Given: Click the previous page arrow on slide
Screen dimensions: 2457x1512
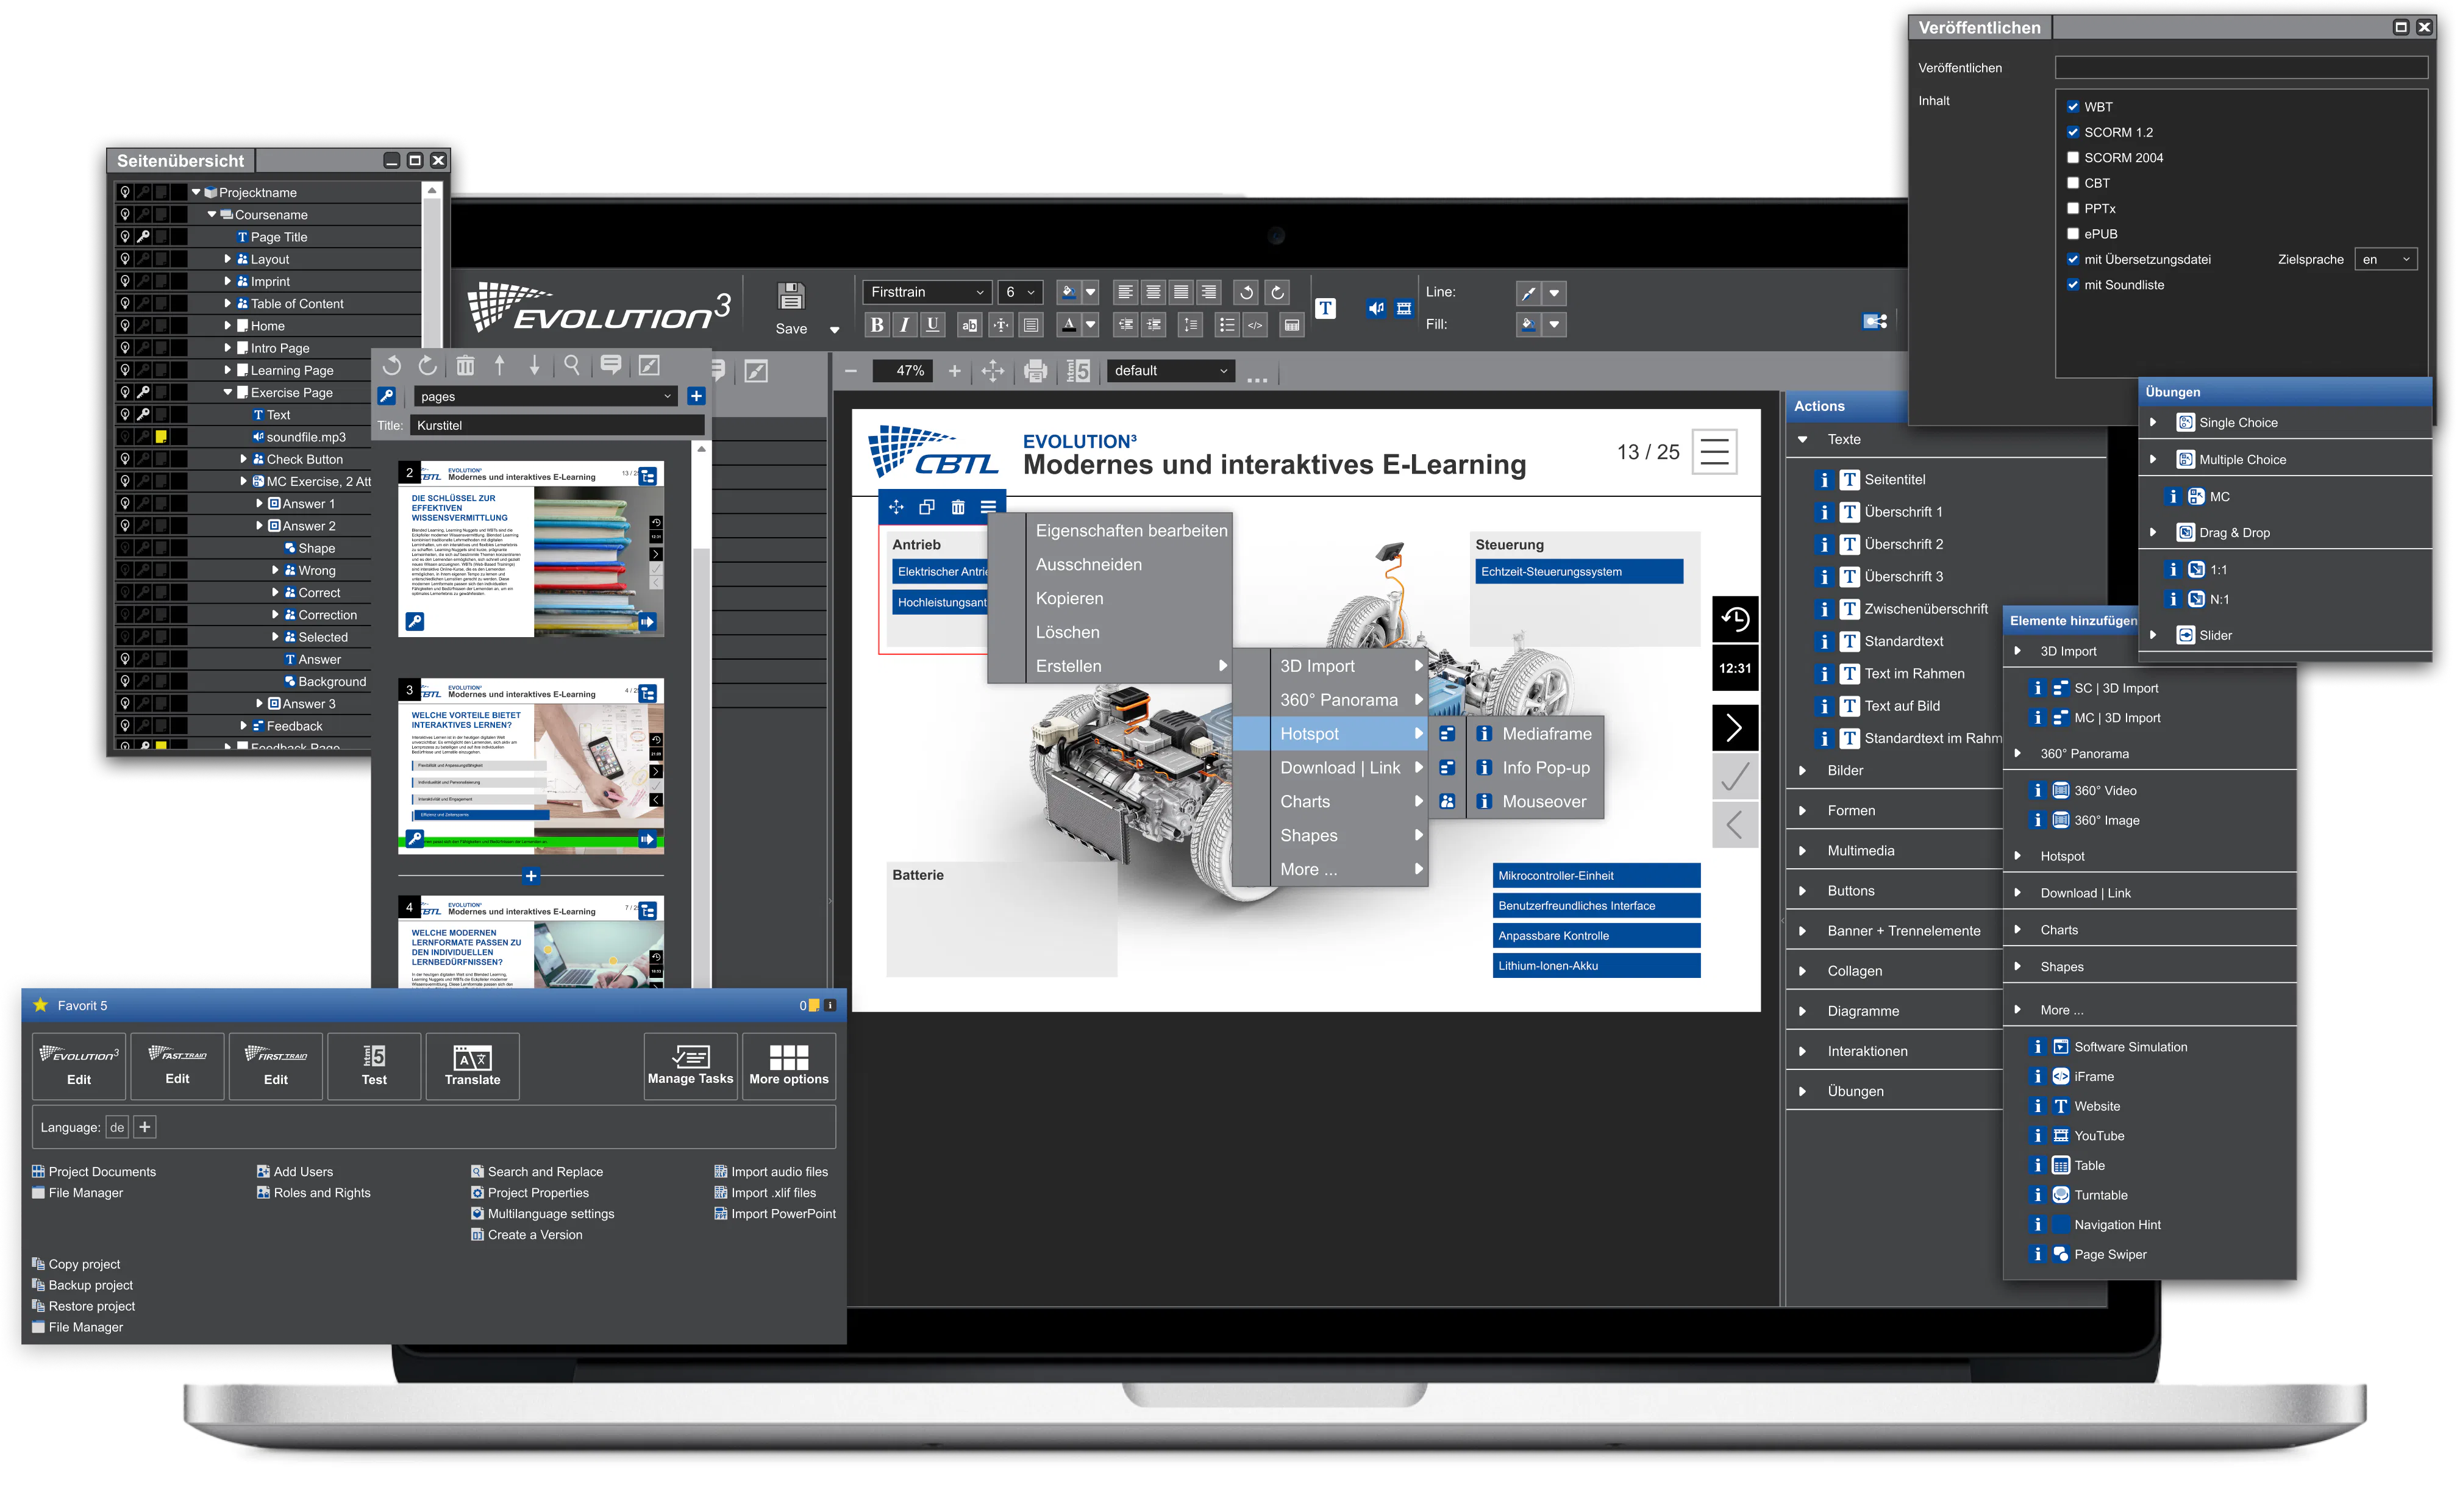Looking at the screenshot, I should pyautogui.click(x=1735, y=825).
